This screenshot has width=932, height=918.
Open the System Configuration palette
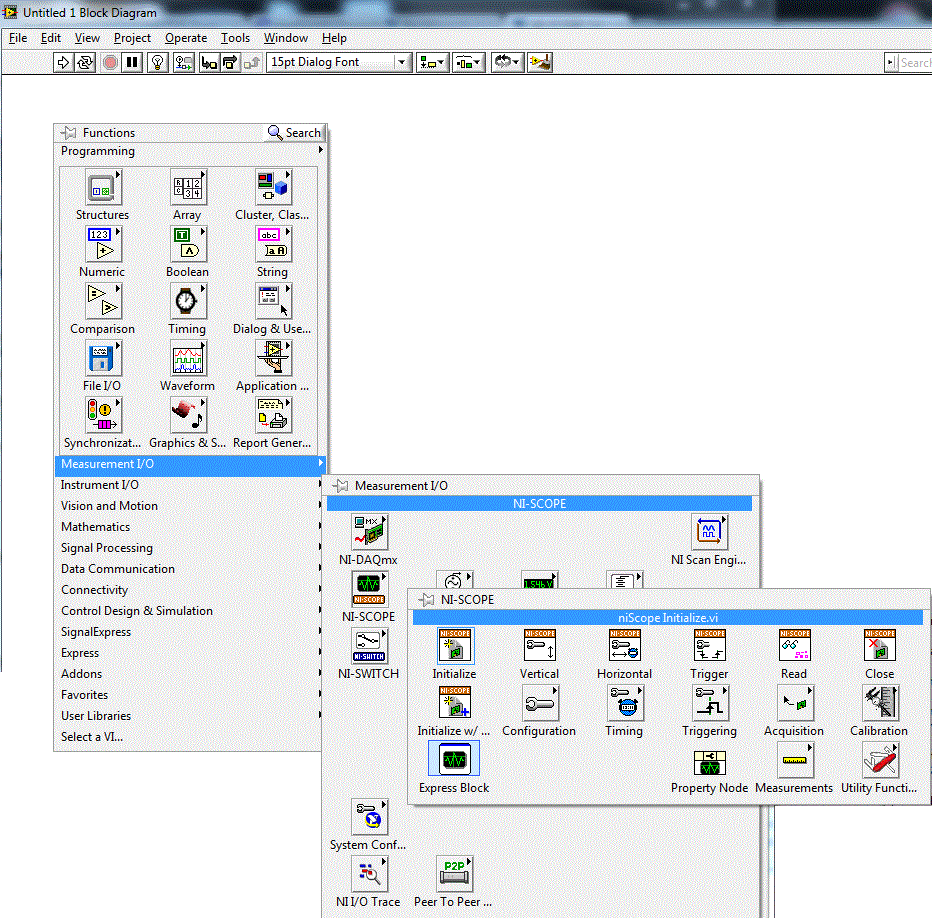369,817
